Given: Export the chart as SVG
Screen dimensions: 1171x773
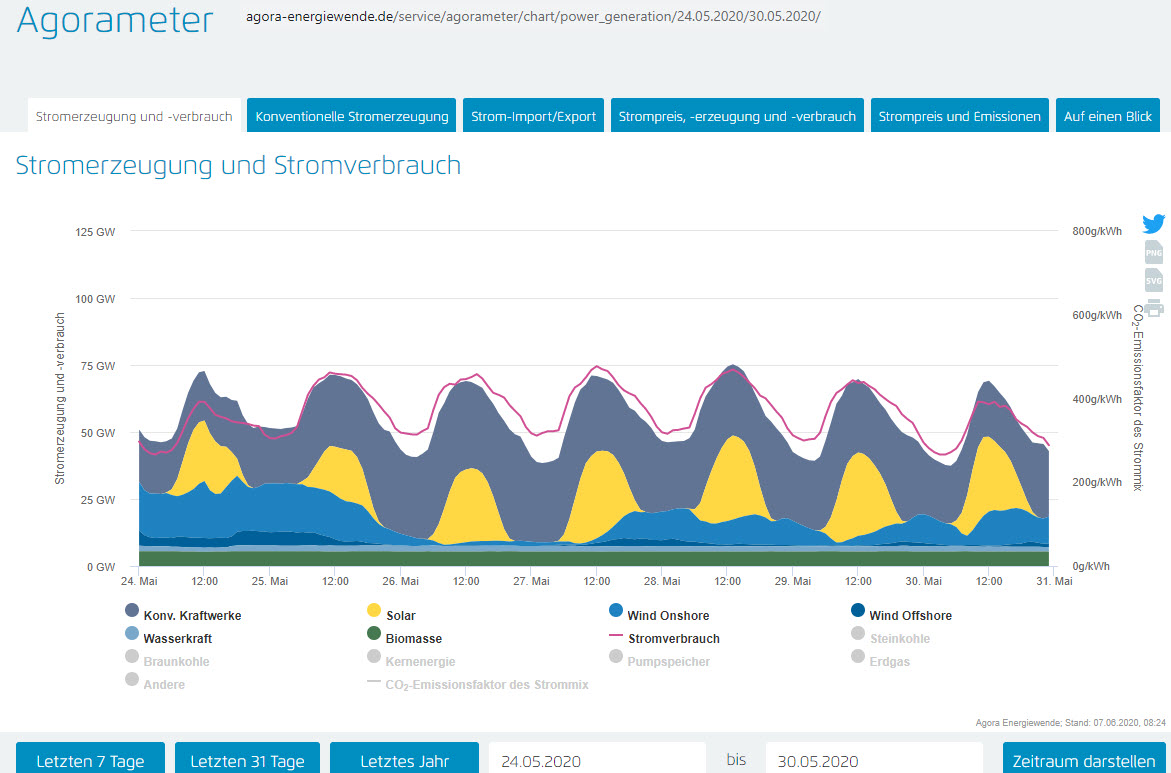Looking at the screenshot, I should (x=1153, y=280).
